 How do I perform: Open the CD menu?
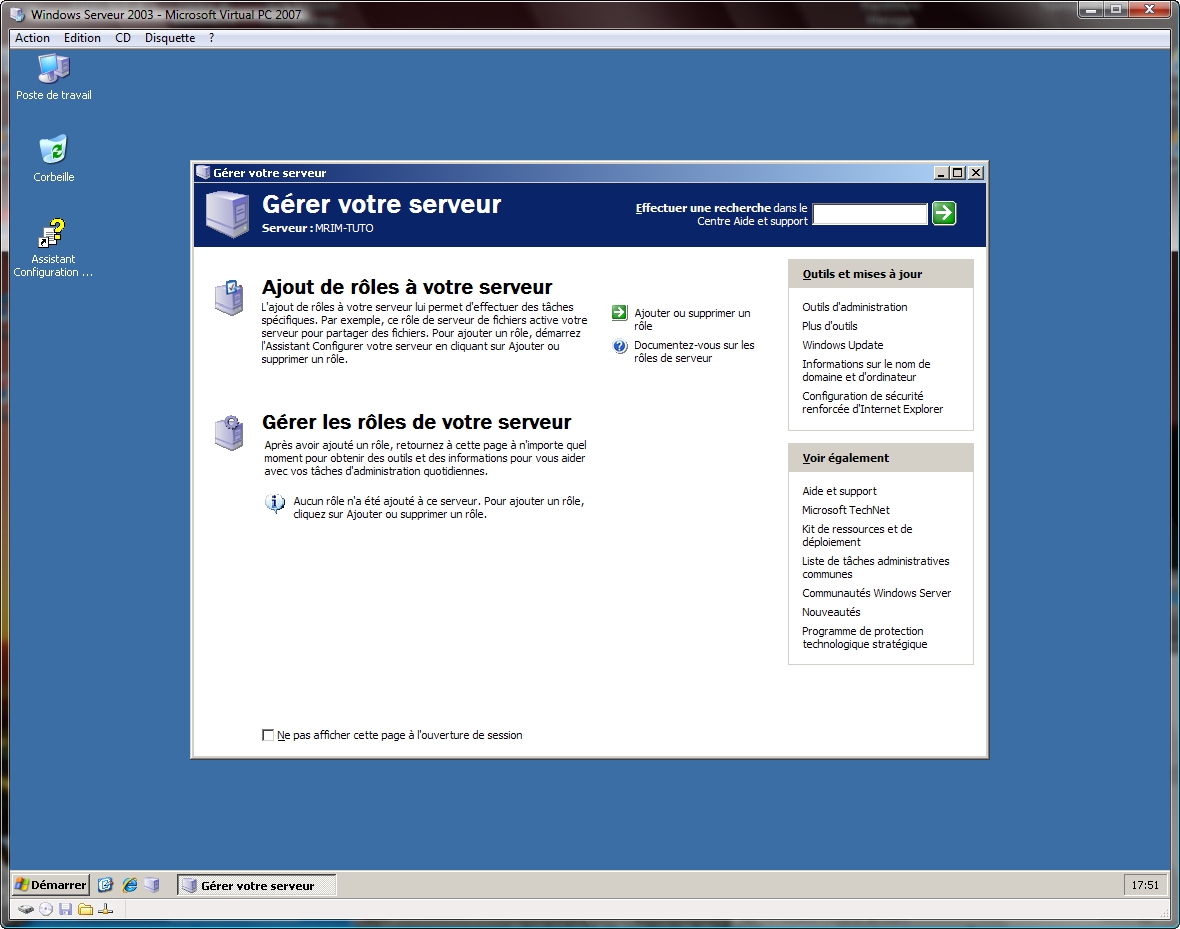(123, 38)
